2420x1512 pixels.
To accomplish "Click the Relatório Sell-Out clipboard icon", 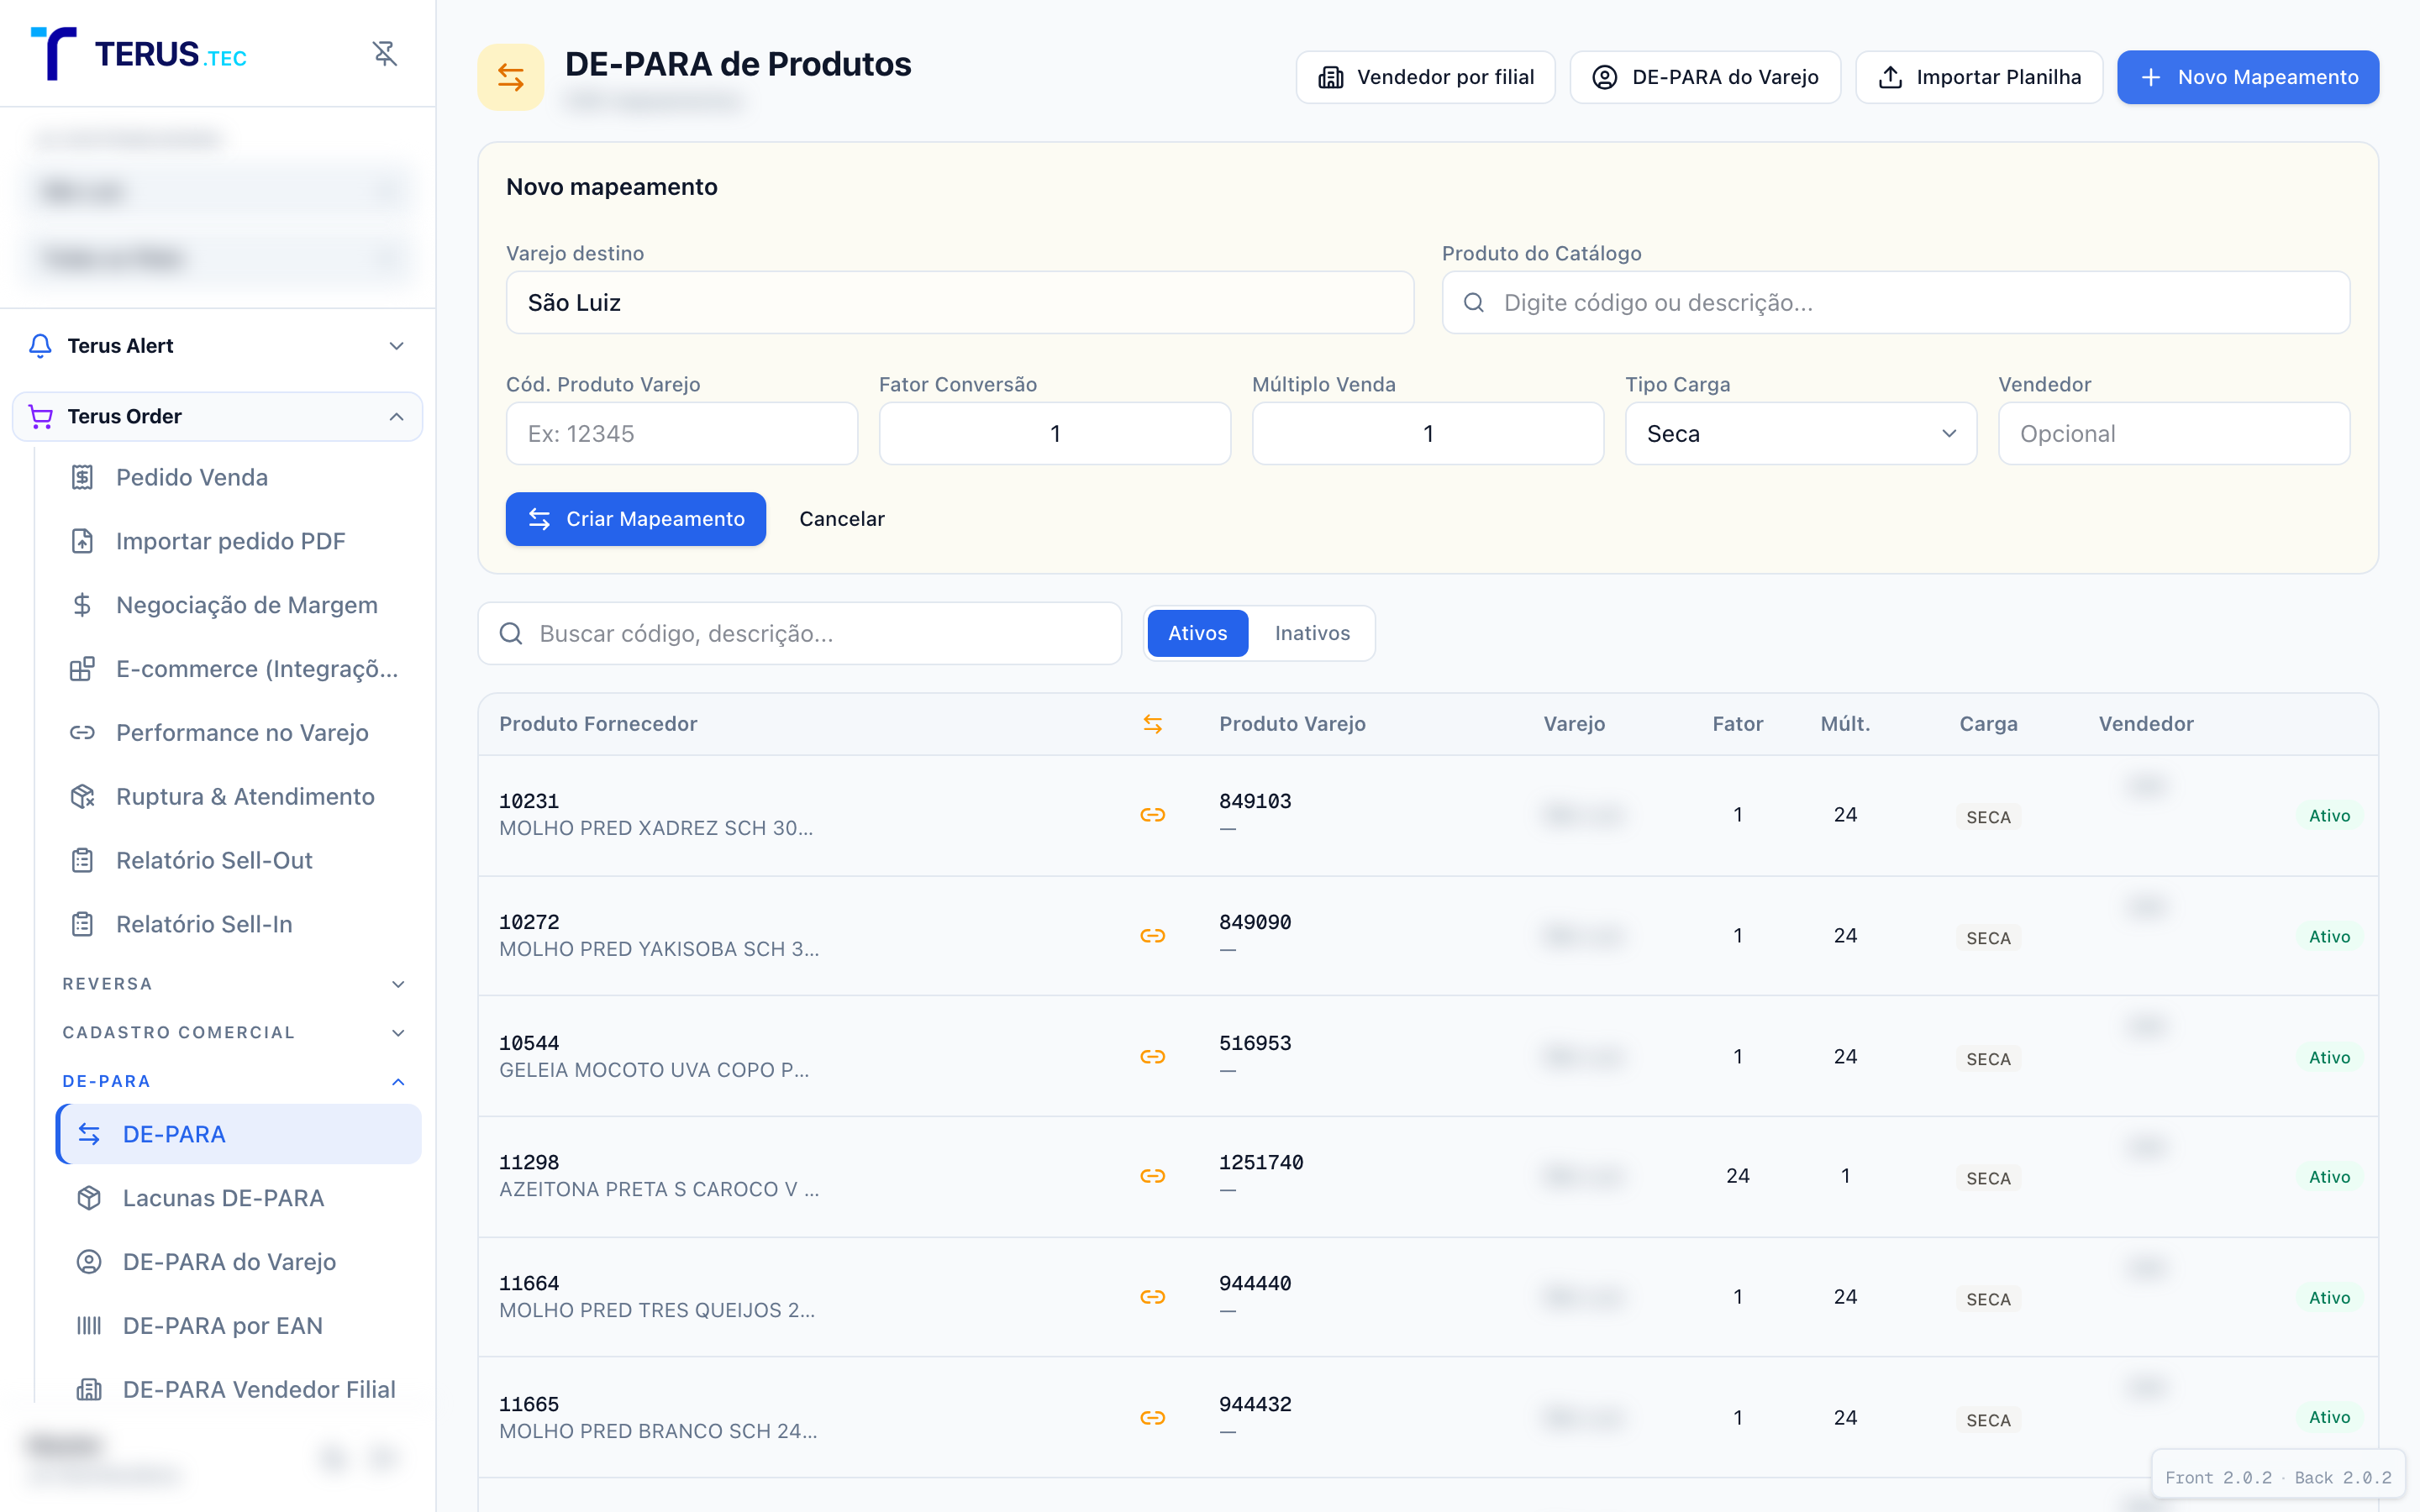I will (82, 861).
